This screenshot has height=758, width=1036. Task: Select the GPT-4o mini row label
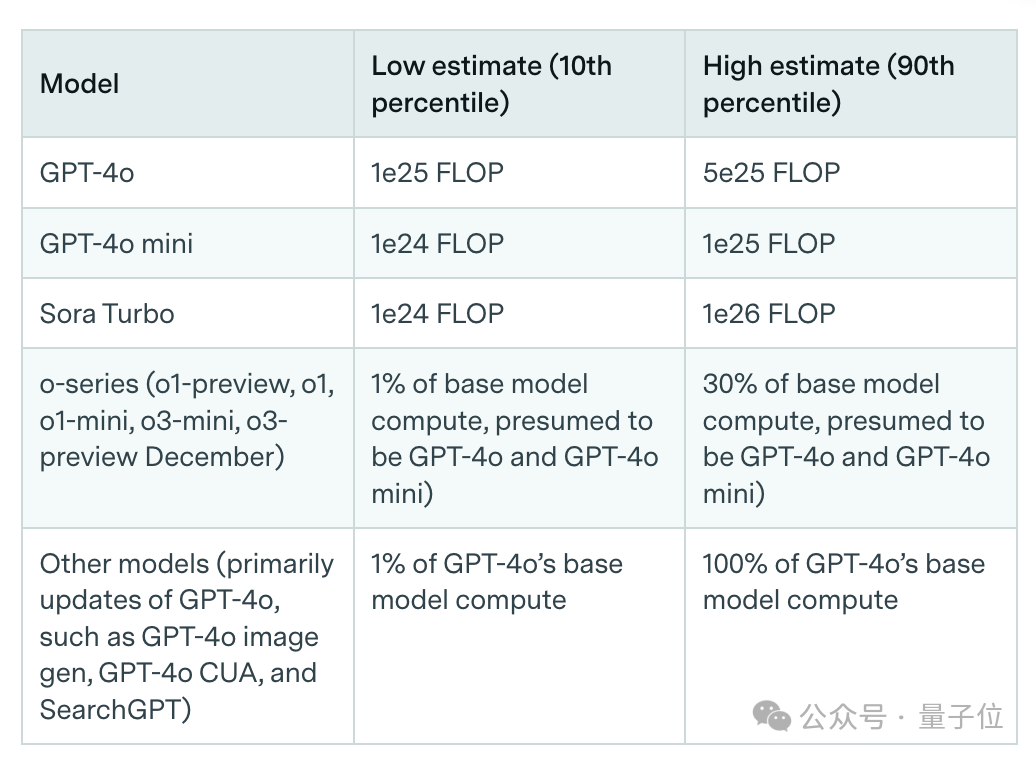pos(117,243)
